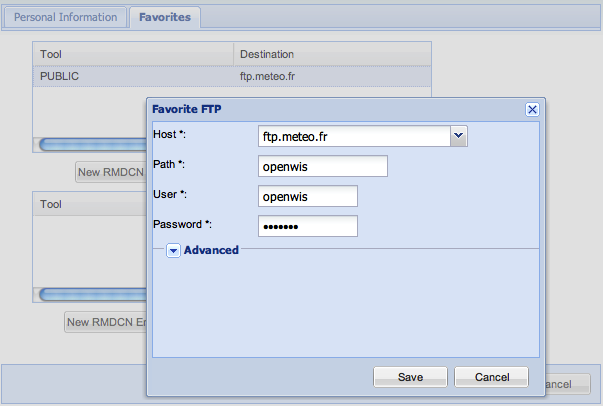Save the favorite FTP settings
Image resolution: width=603 pixels, height=406 pixels.
pos(410,377)
